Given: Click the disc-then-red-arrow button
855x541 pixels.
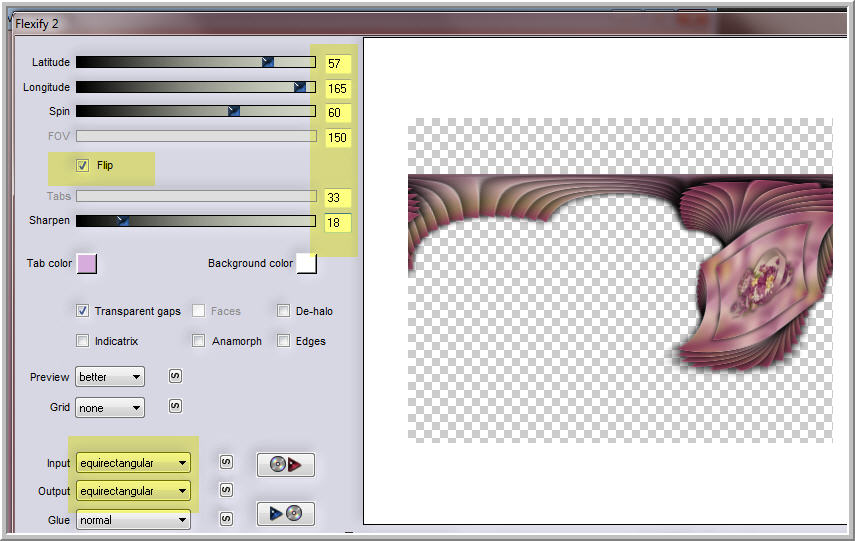Looking at the screenshot, I should (x=286, y=465).
